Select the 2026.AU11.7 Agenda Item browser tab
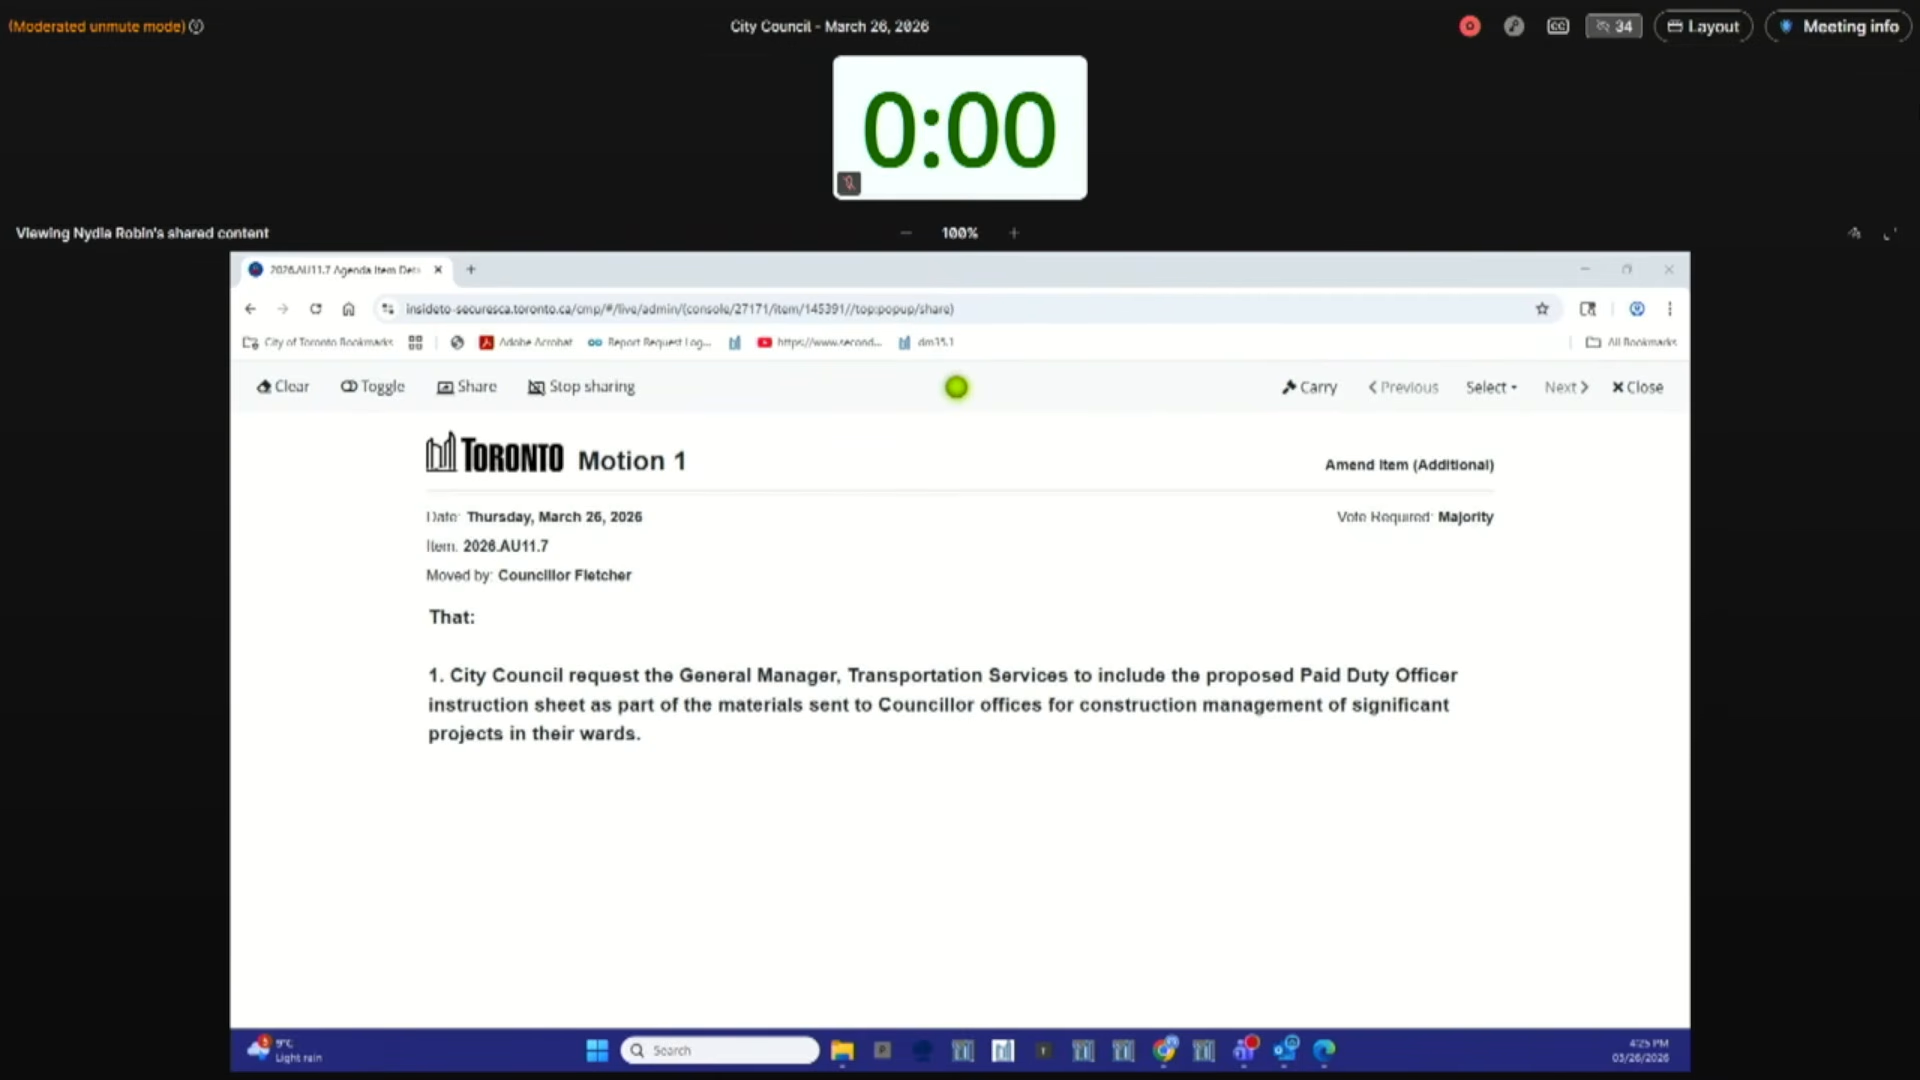This screenshot has width=1920, height=1080. pos(346,270)
